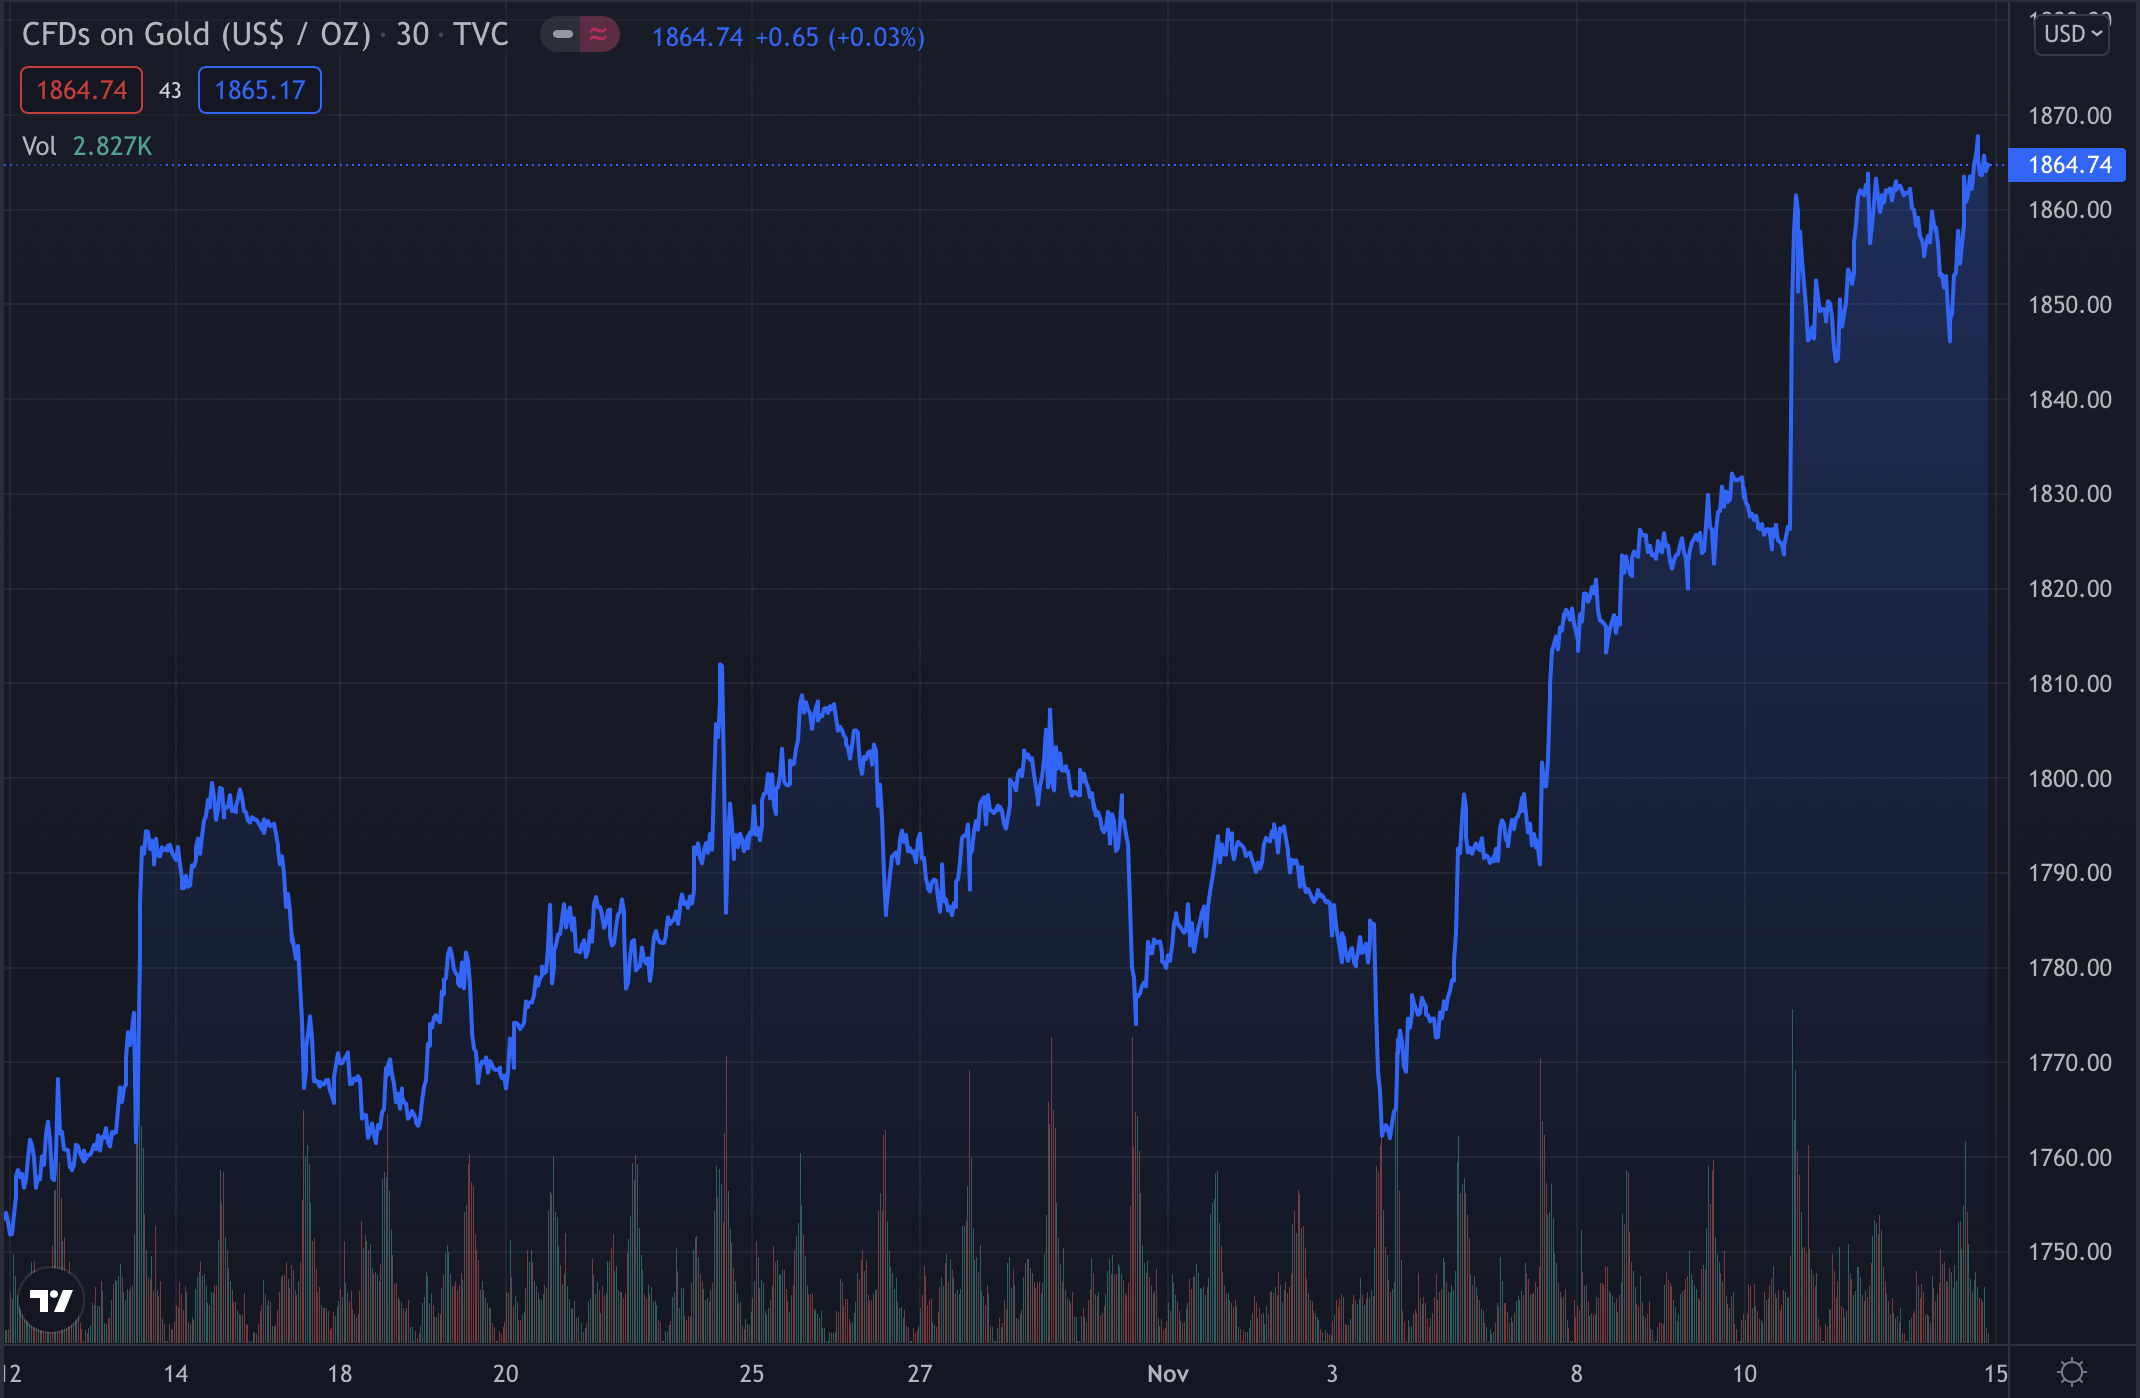Click the 10 date on time axis
This screenshot has width=2140, height=1398.
tap(1744, 1374)
